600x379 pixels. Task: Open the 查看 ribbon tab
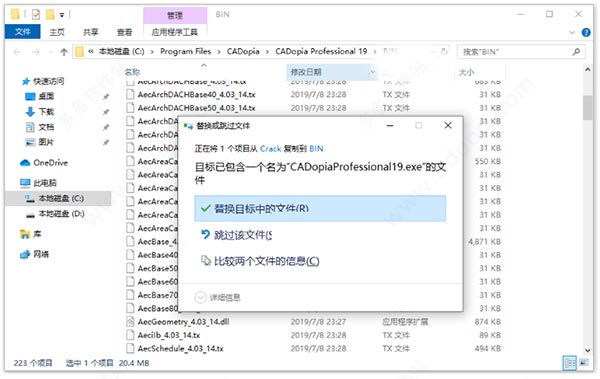(124, 32)
